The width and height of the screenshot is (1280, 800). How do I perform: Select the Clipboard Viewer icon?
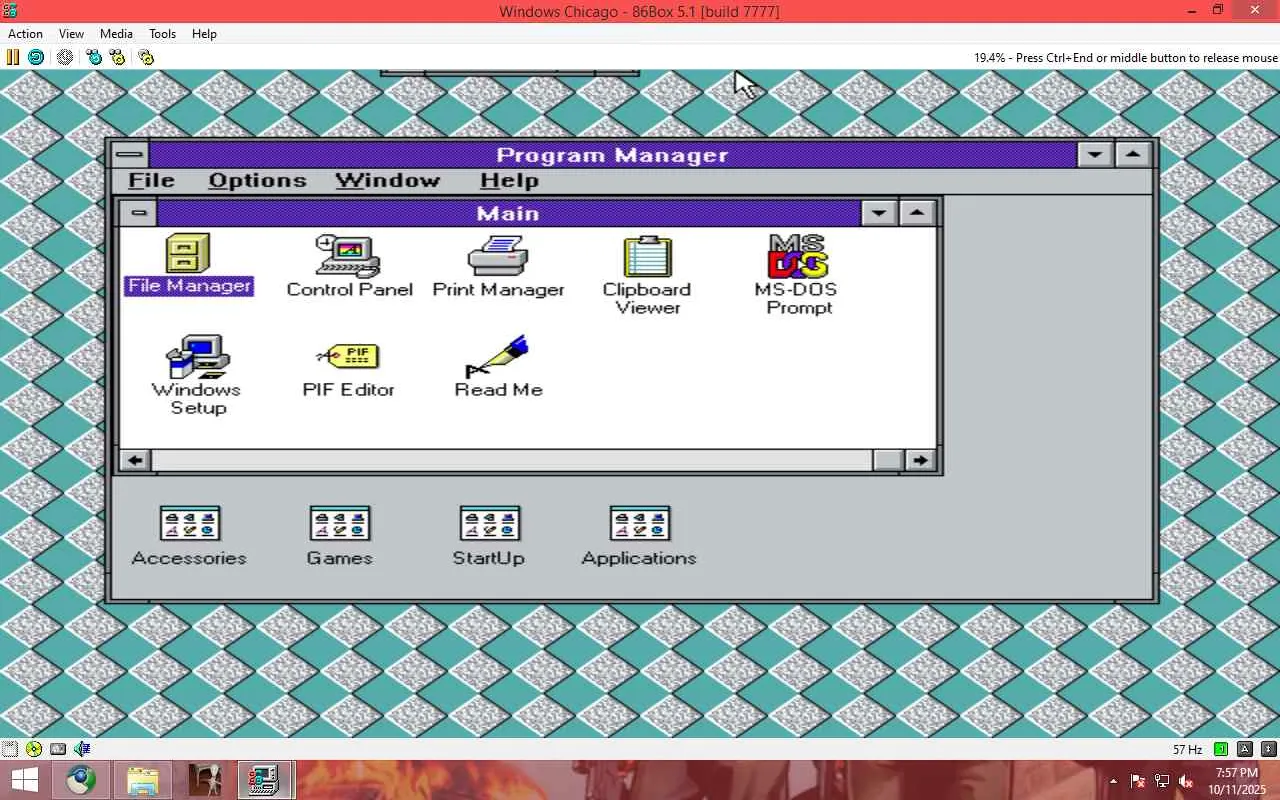coord(647,275)
